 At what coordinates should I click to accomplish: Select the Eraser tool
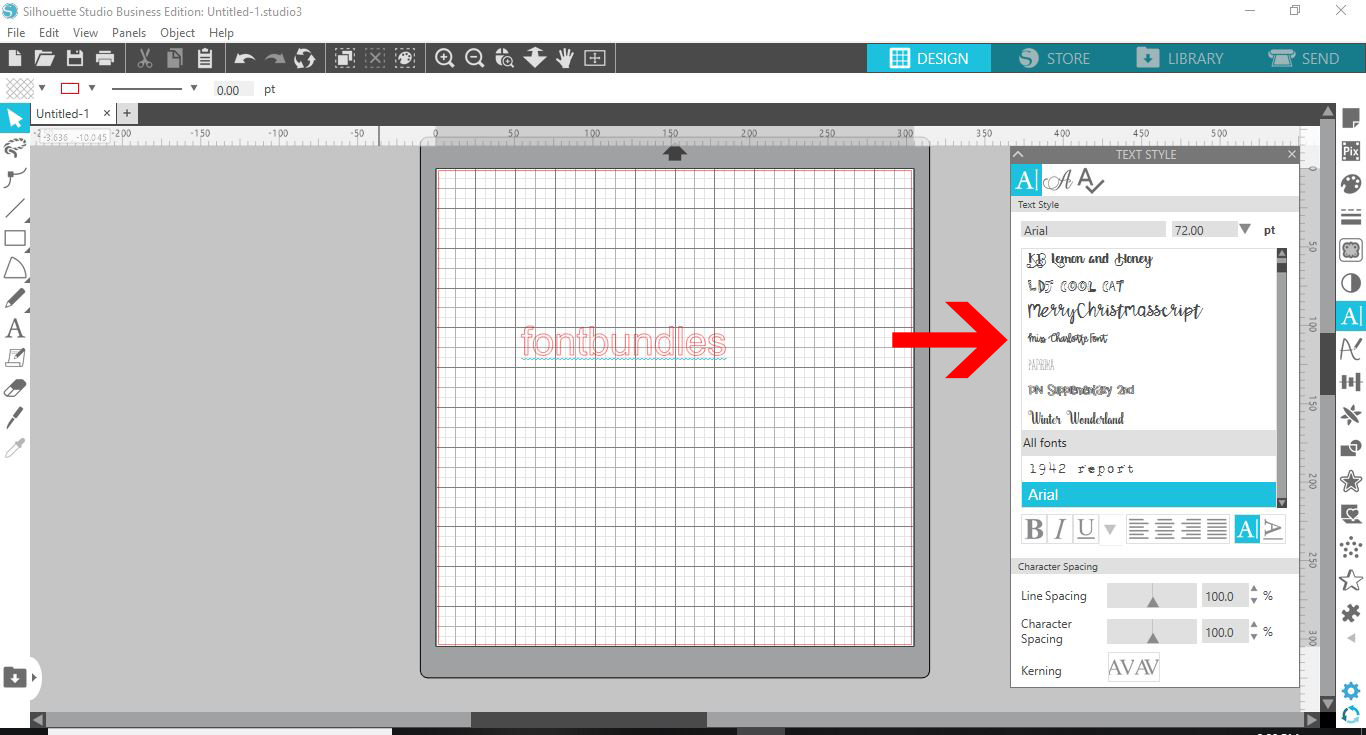point(15,388)
